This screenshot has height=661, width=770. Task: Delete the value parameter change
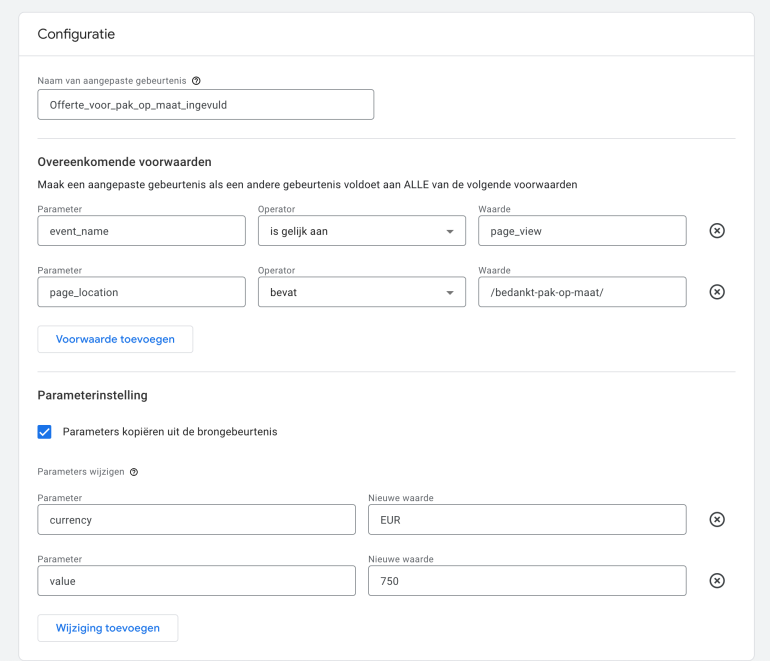click(x=717, y=581)
